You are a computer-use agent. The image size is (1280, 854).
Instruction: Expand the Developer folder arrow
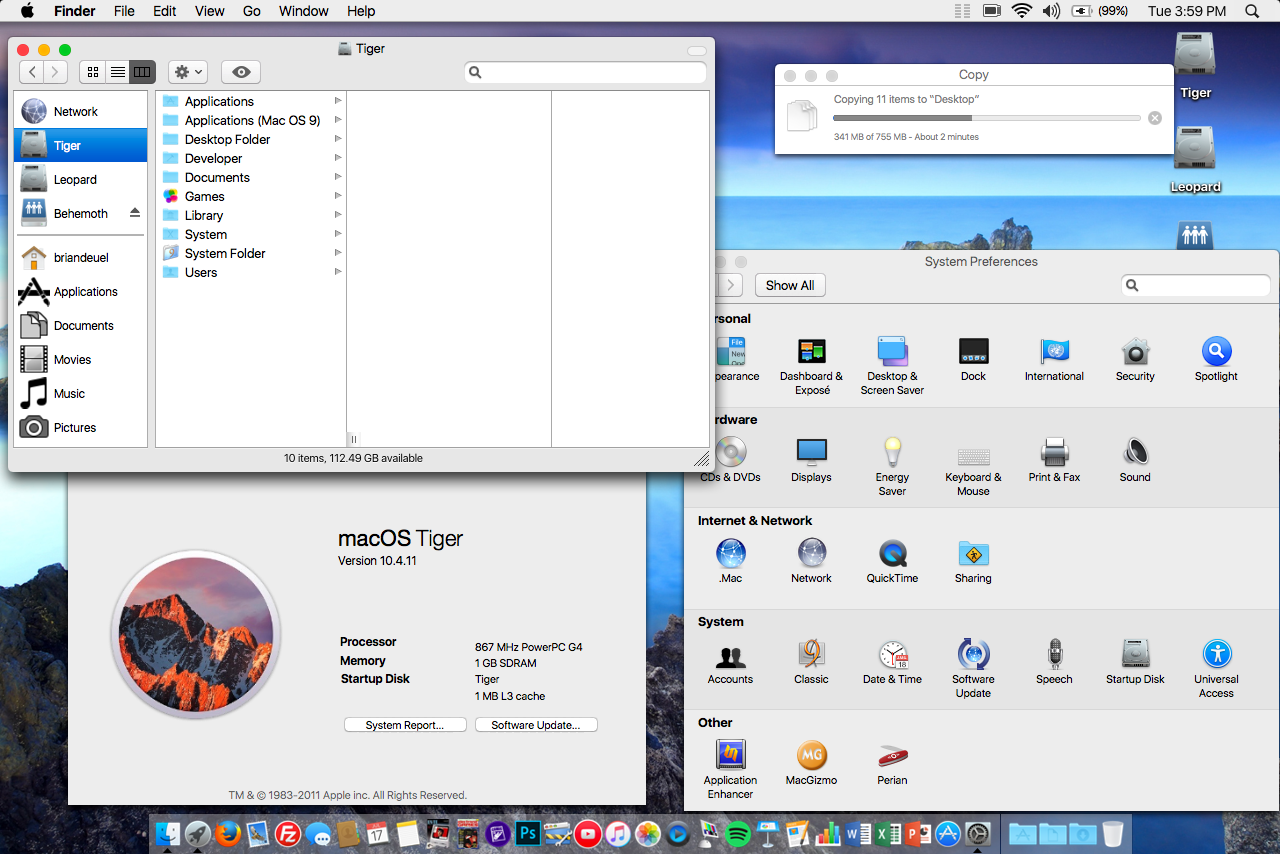[x=338, y=158]
